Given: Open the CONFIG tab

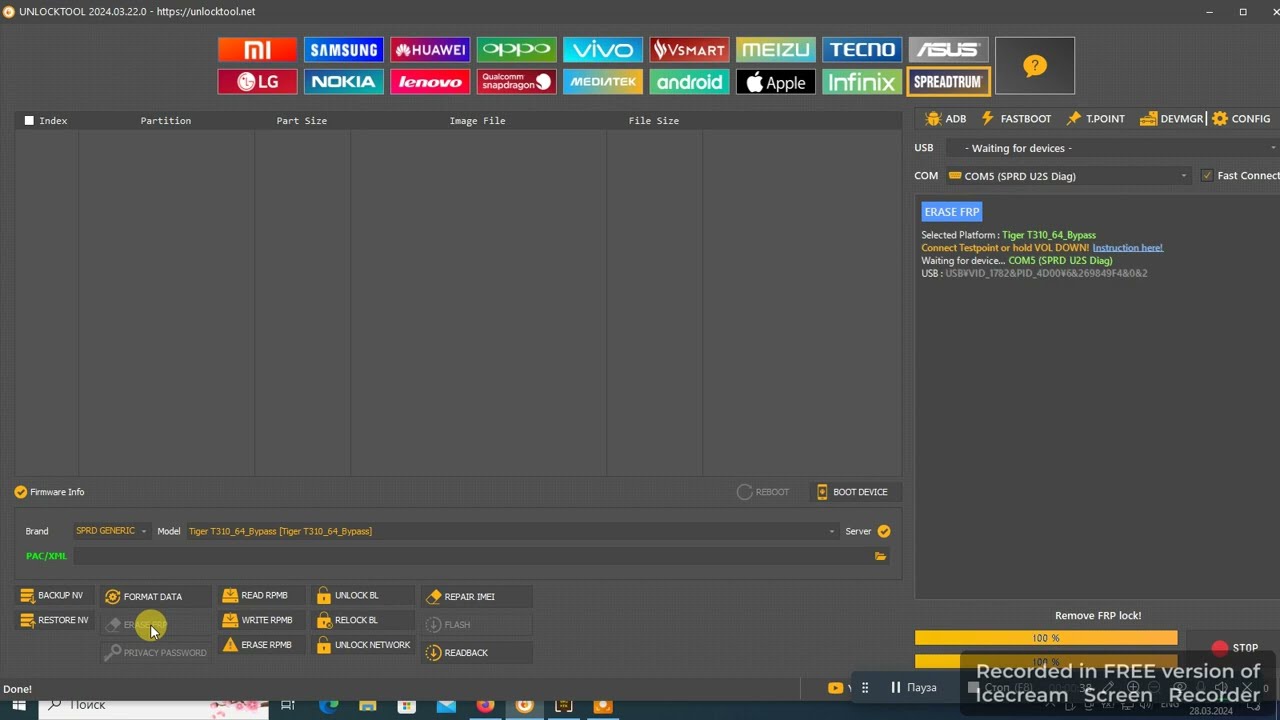Looking at the screenshot, I should pos(1240,119).
